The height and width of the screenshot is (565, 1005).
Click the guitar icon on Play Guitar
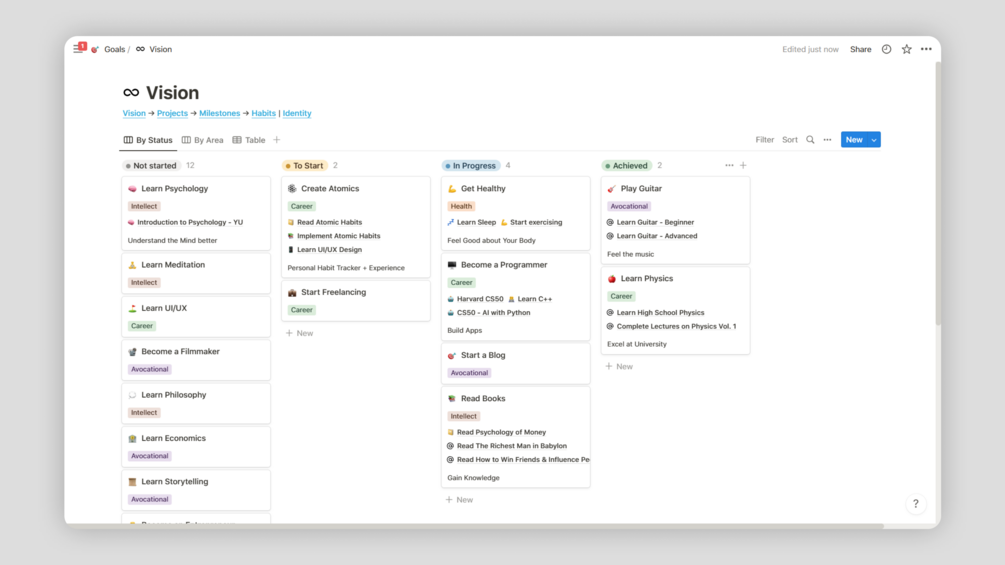[x=611, y=188]
